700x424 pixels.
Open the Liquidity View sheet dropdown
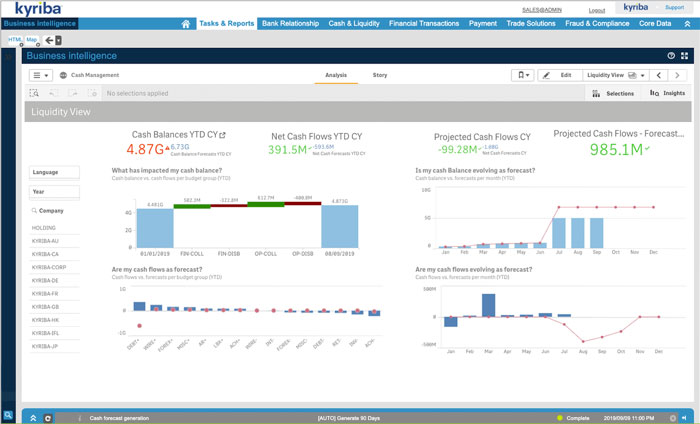click(x=616, y=75)
